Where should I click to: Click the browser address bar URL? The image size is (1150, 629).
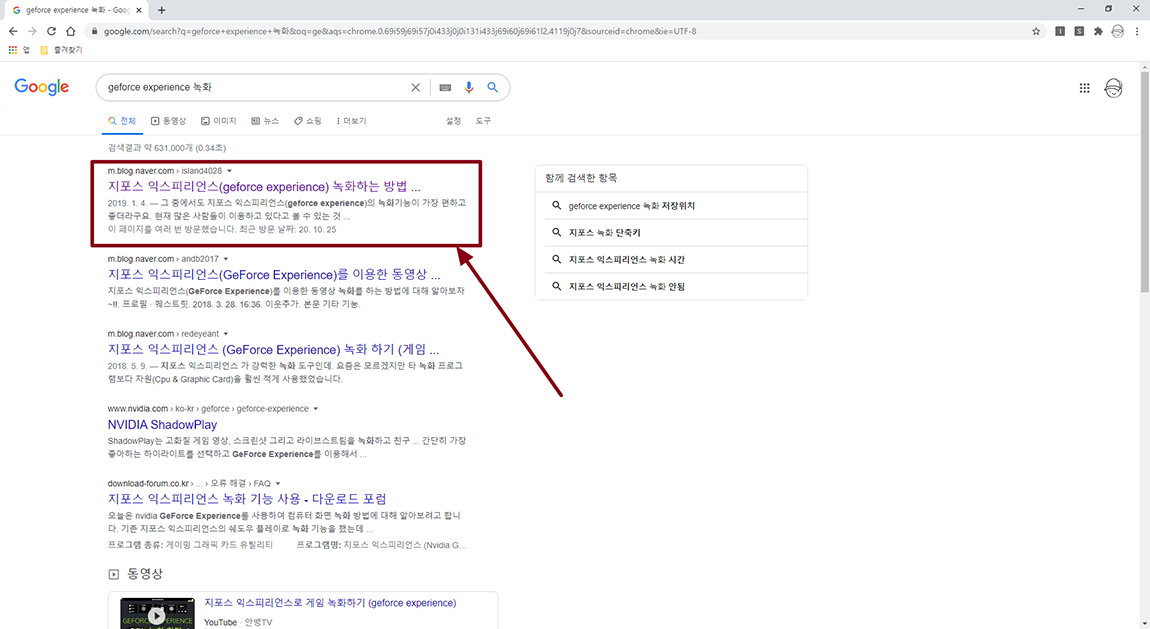click(400, 32)
